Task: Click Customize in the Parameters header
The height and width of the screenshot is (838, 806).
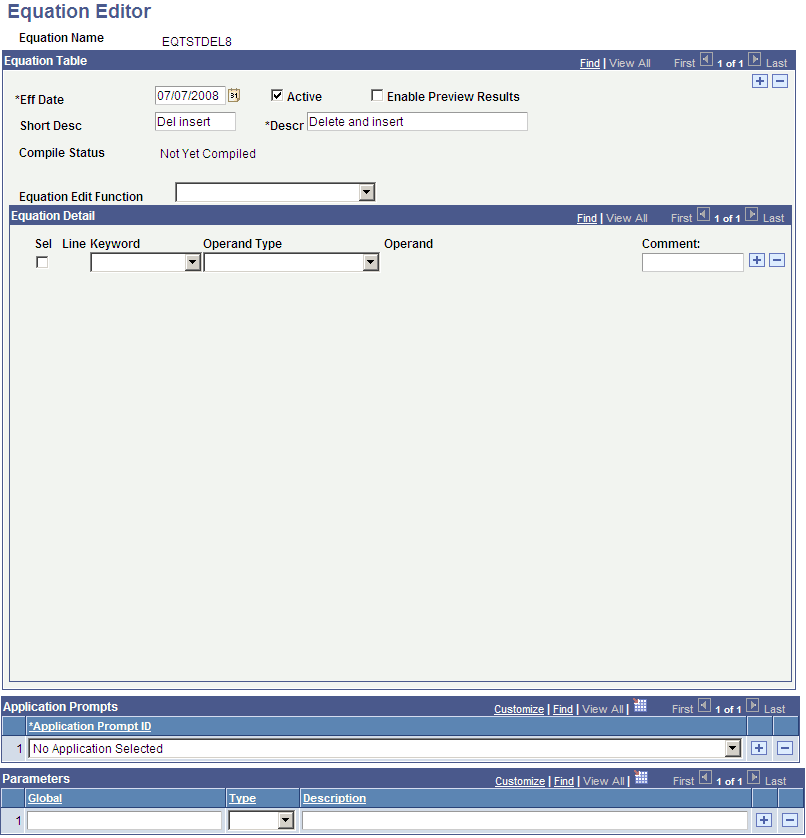Action: [x=519, y=781]
